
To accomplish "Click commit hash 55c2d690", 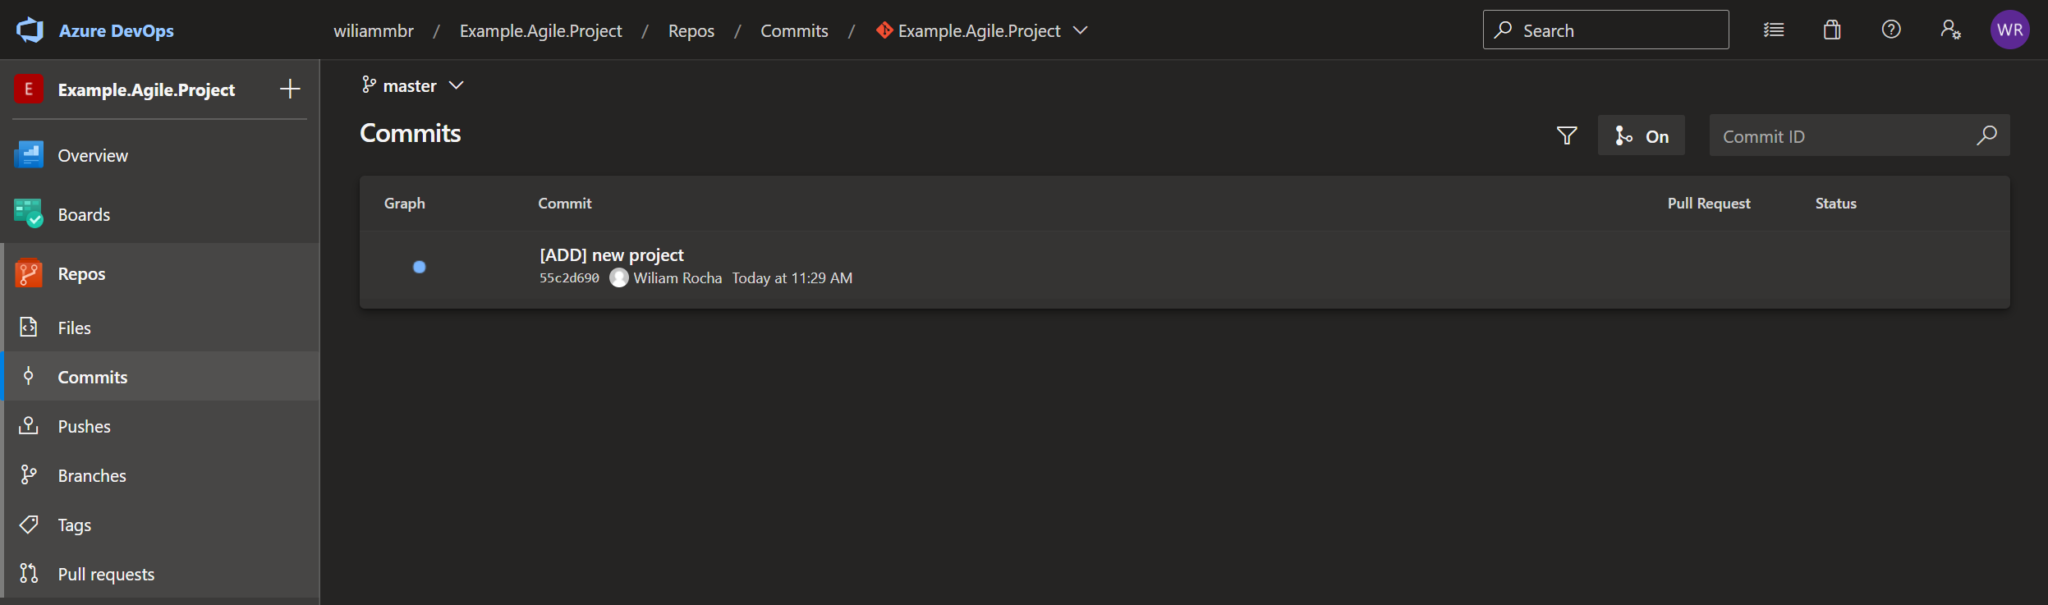I will [x=569, y=278].
